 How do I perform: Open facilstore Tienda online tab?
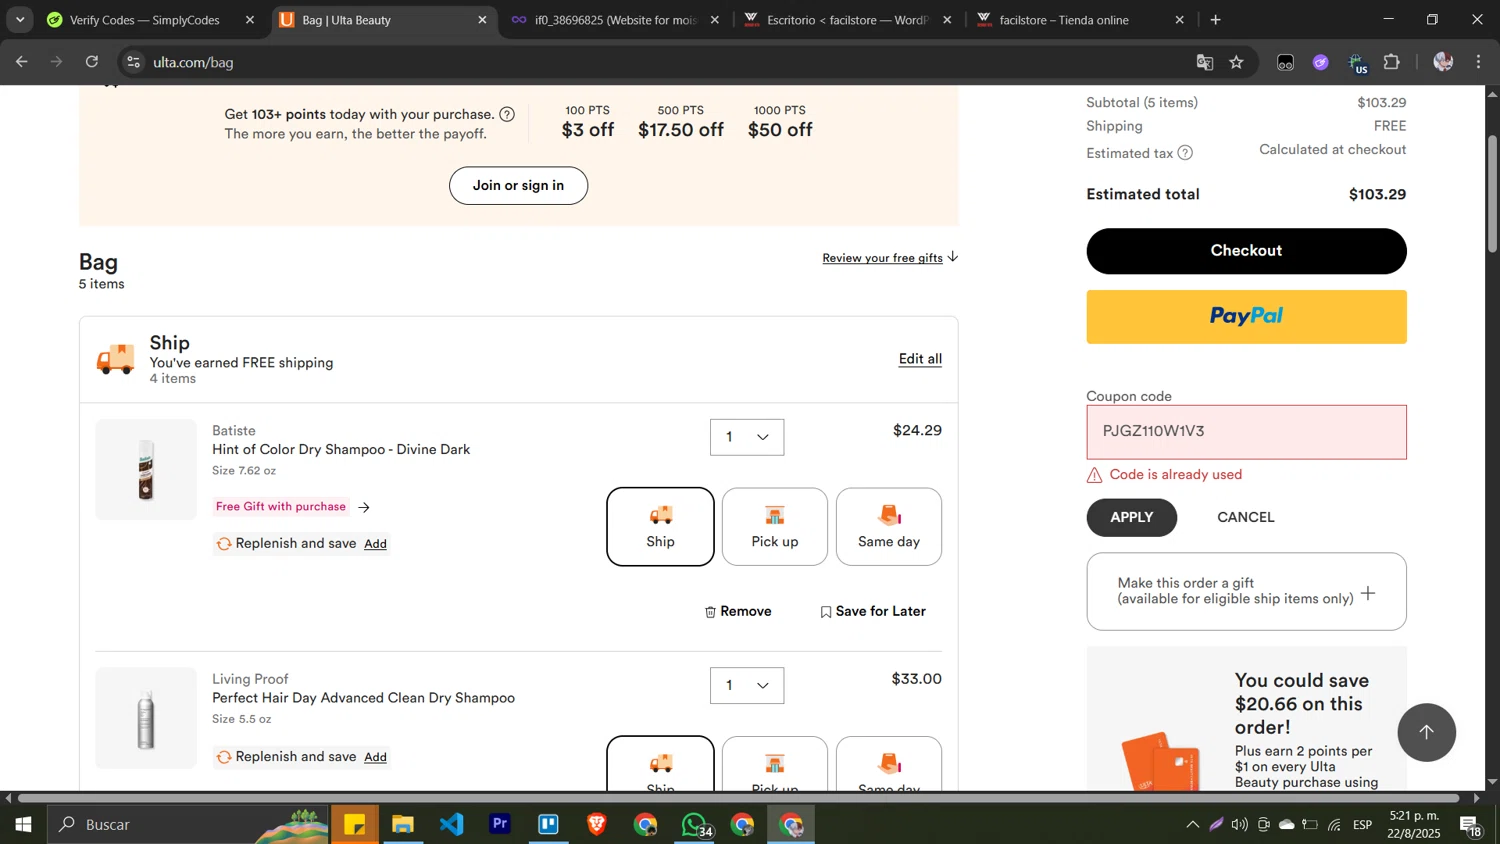pos(1080,20)
